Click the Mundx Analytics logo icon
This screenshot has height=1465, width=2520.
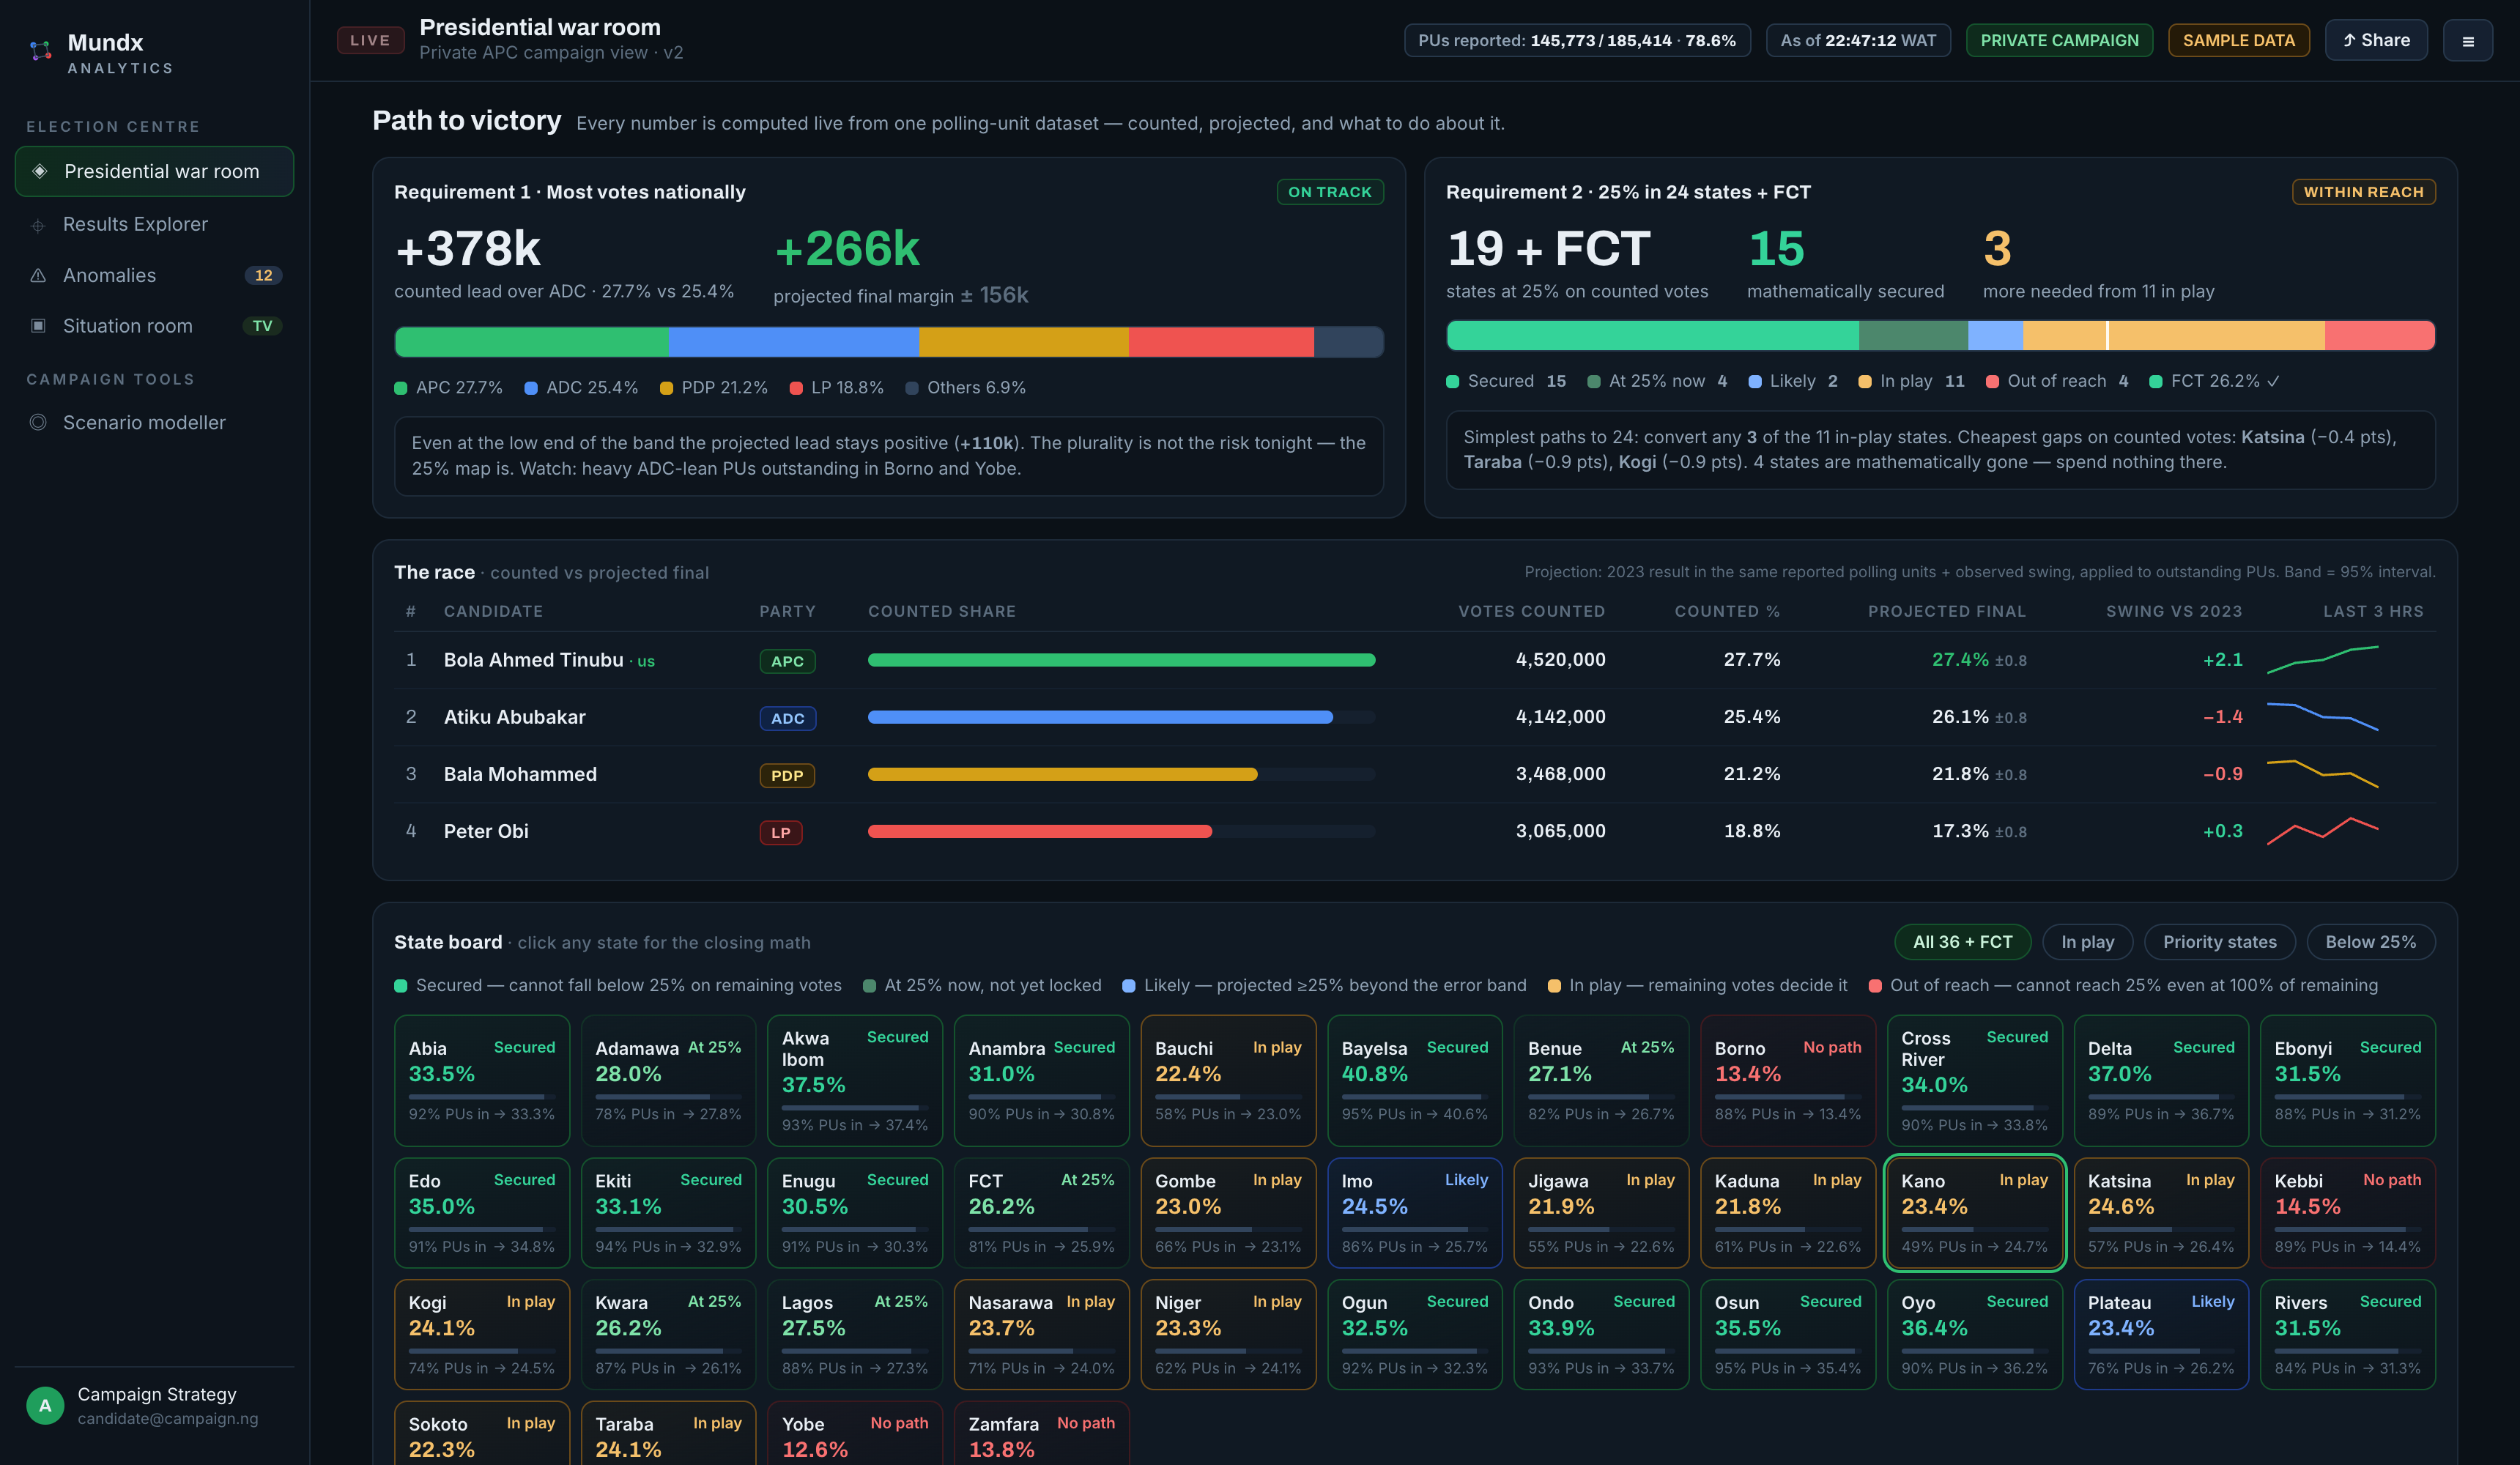coord(40,50)
